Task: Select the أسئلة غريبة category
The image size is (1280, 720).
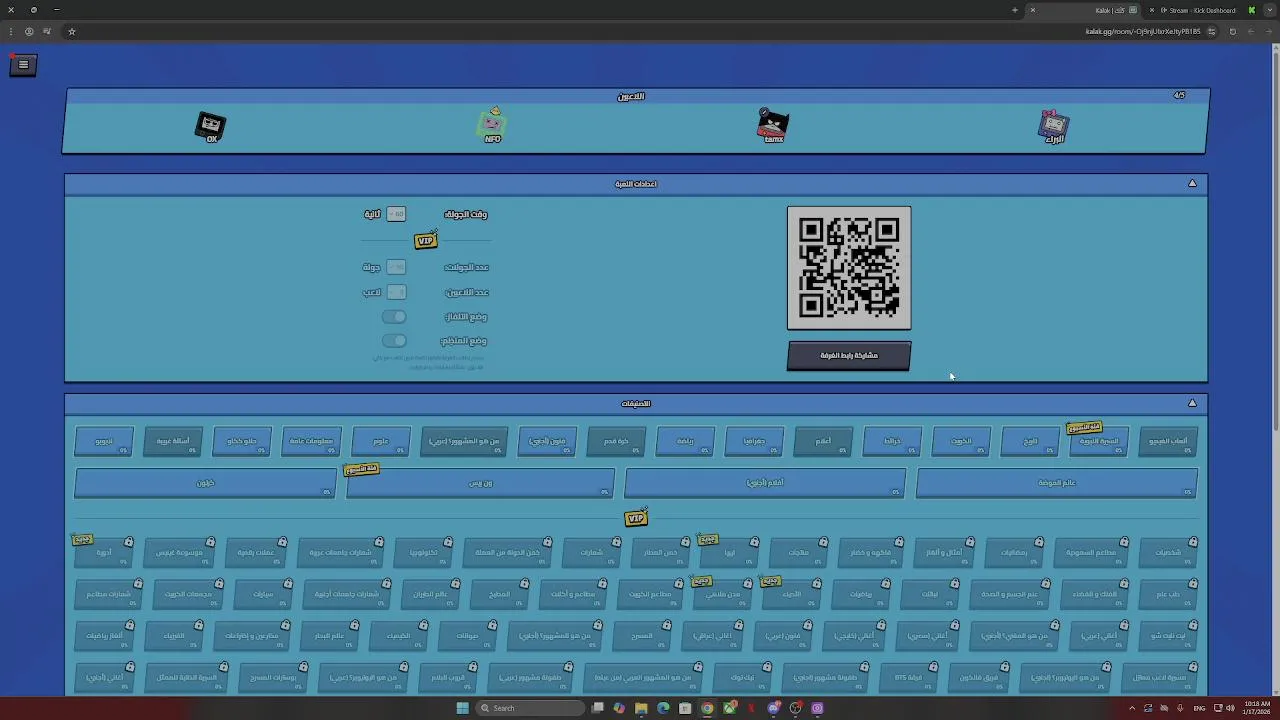Action: [172, 442]
